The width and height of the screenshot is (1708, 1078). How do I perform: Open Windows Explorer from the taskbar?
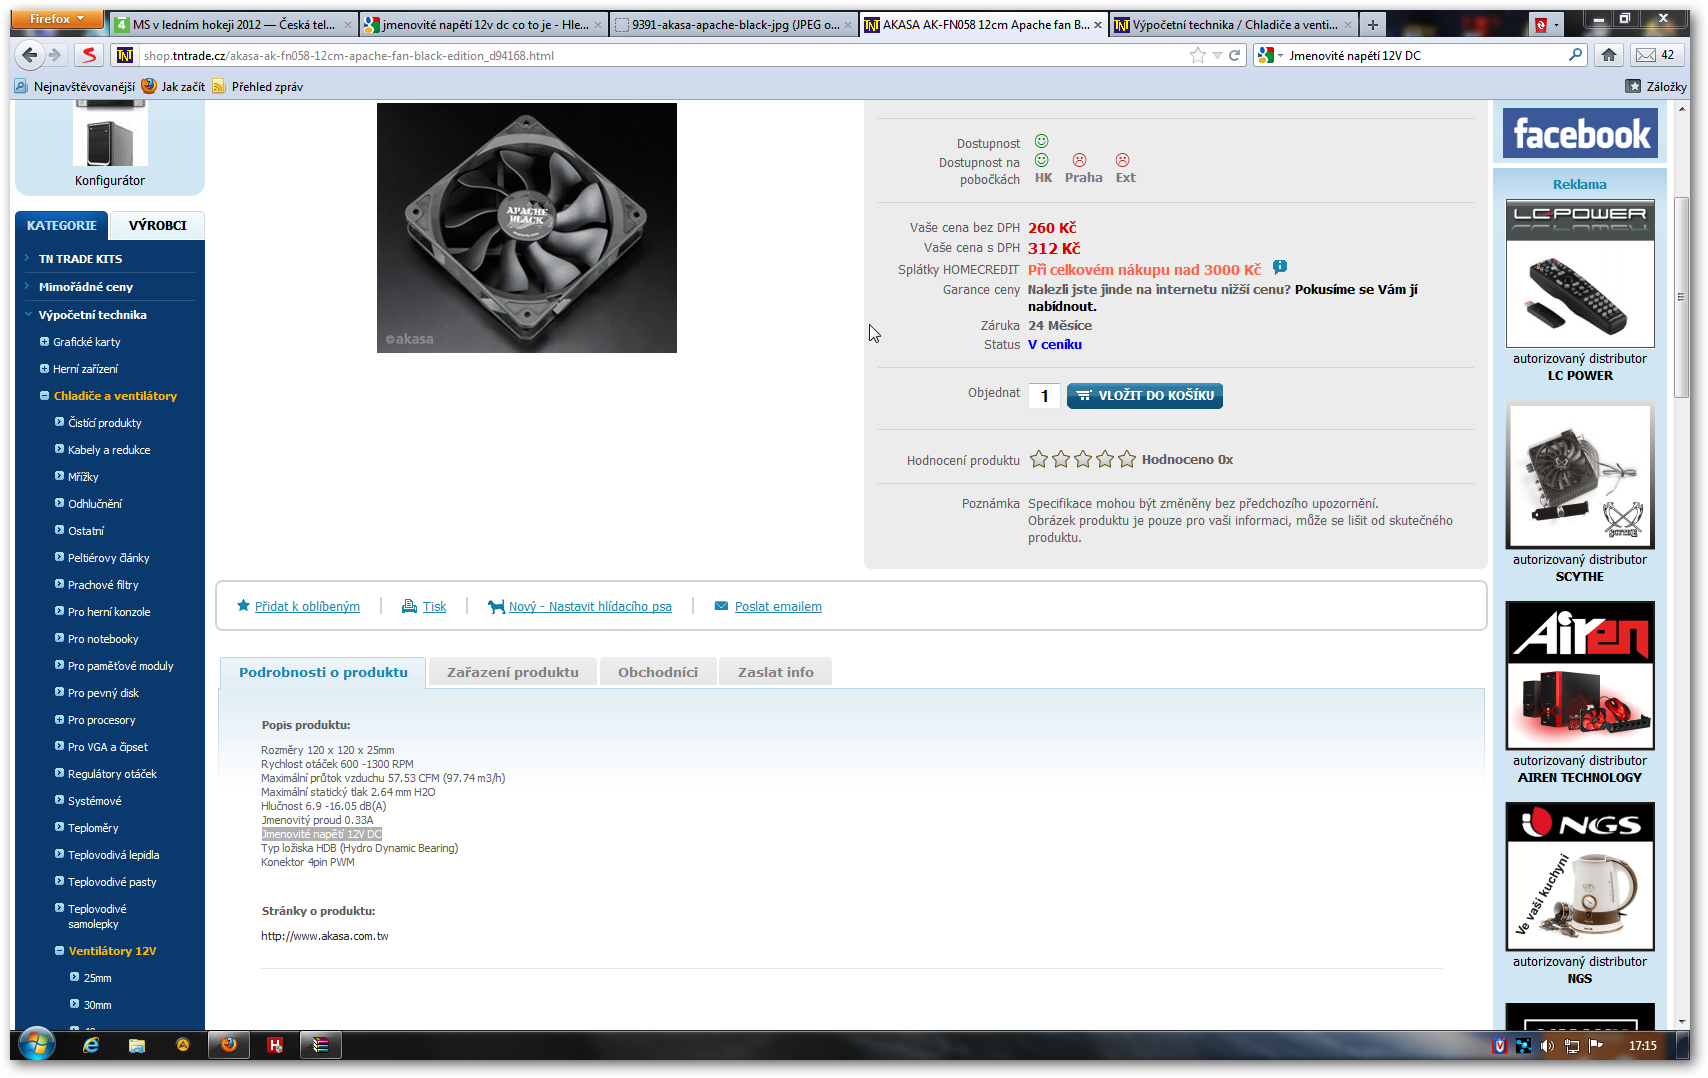[137, 1045]
